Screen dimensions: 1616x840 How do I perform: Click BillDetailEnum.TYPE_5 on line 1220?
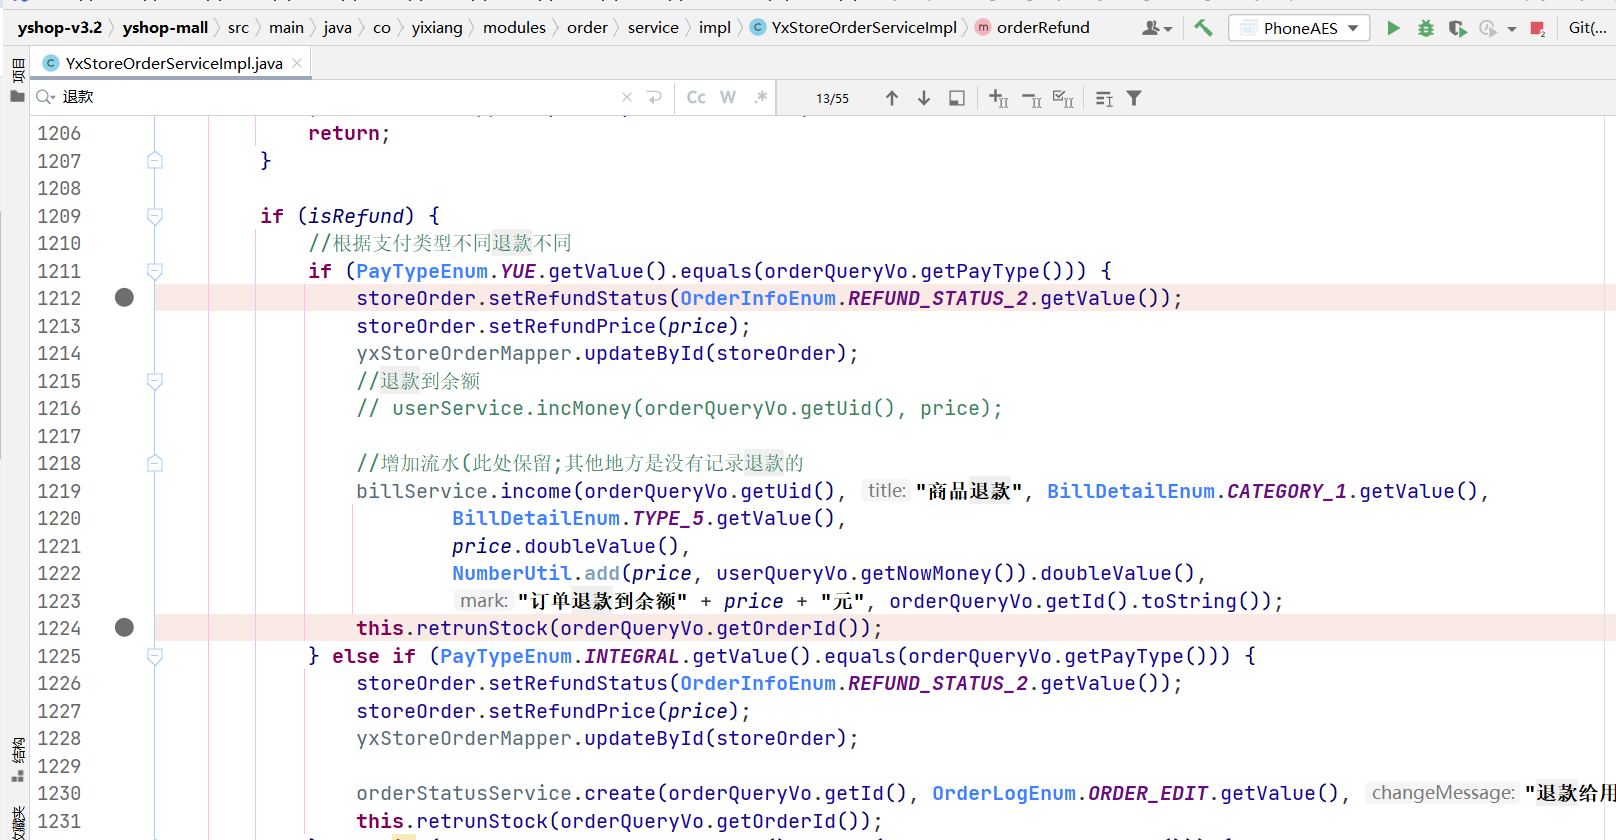point(578,518)
